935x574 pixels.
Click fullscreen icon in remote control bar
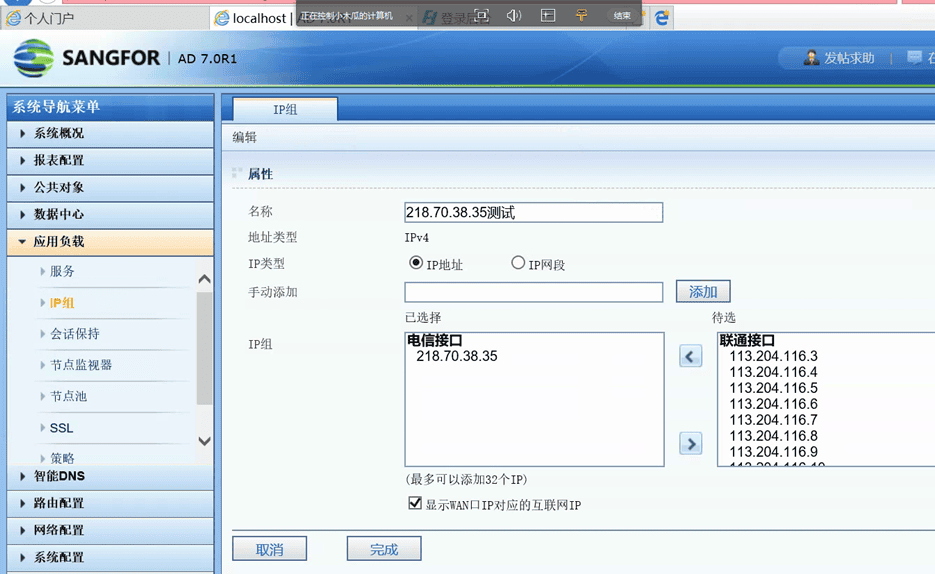[481, 15]
